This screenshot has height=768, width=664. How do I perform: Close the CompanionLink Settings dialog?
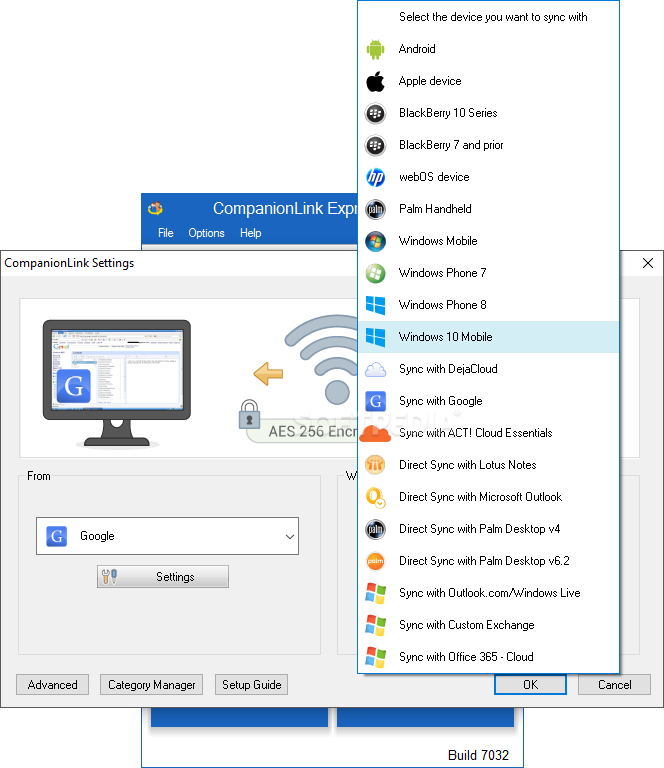pyautogui.click(x=648, y=264)
